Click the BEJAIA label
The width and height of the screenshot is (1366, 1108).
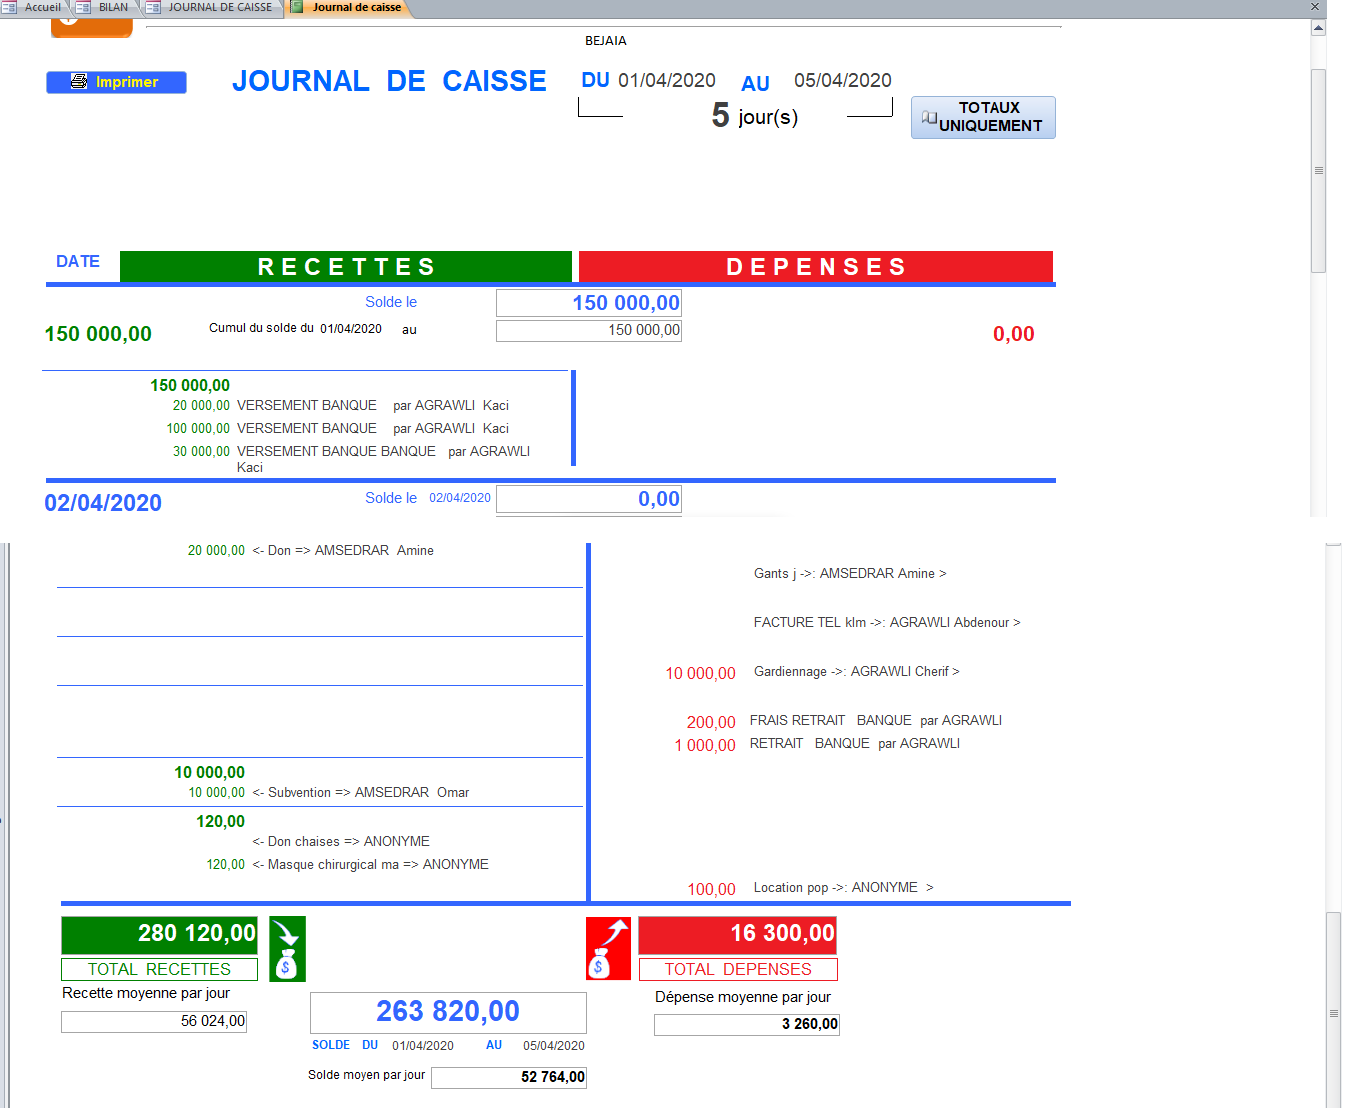[606, 41]
